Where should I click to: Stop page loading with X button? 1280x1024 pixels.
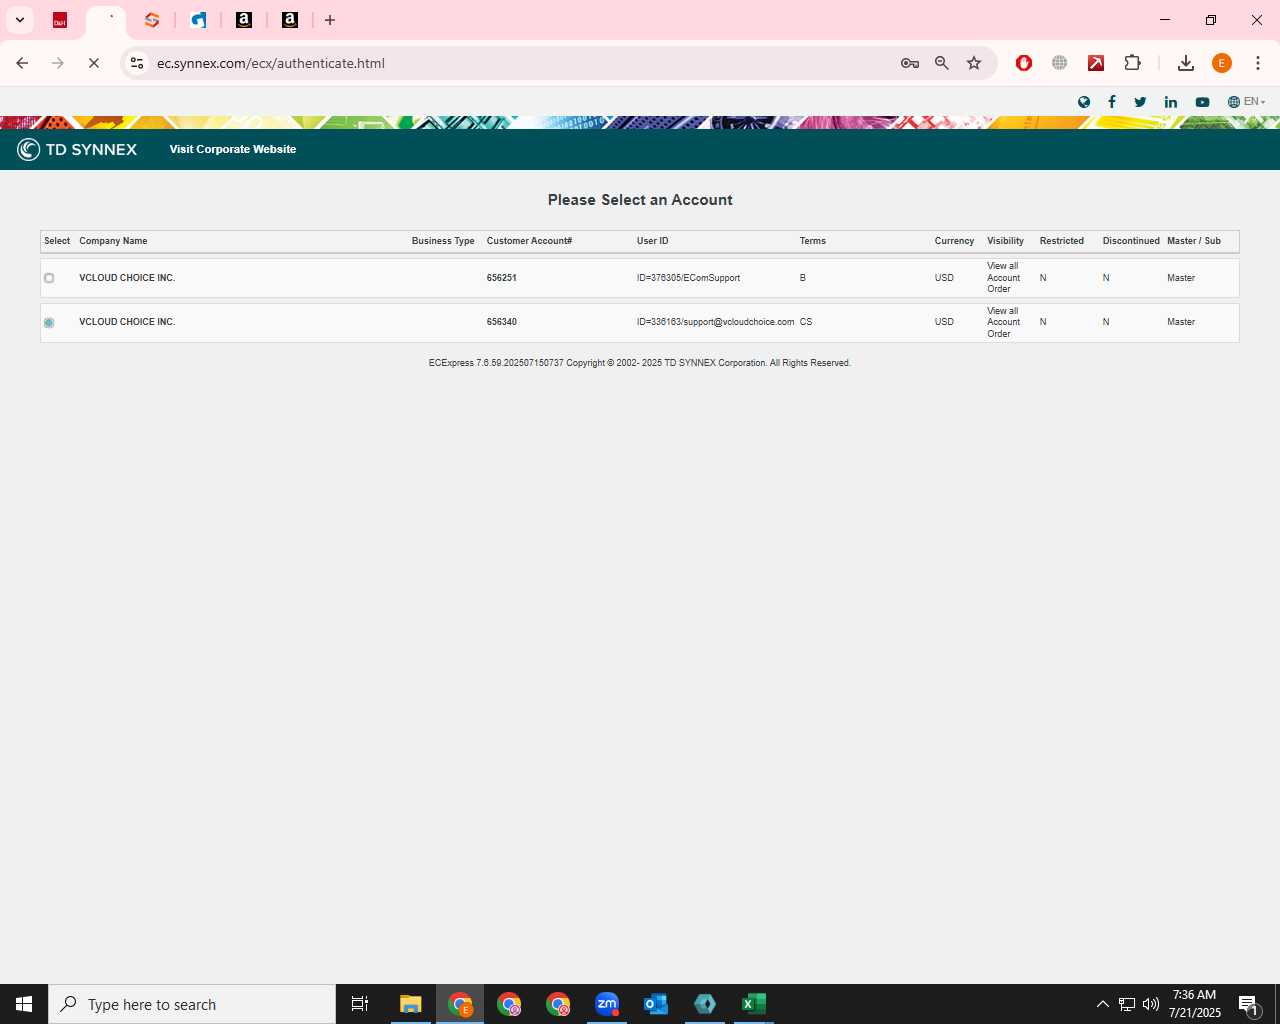pos(94,63)
